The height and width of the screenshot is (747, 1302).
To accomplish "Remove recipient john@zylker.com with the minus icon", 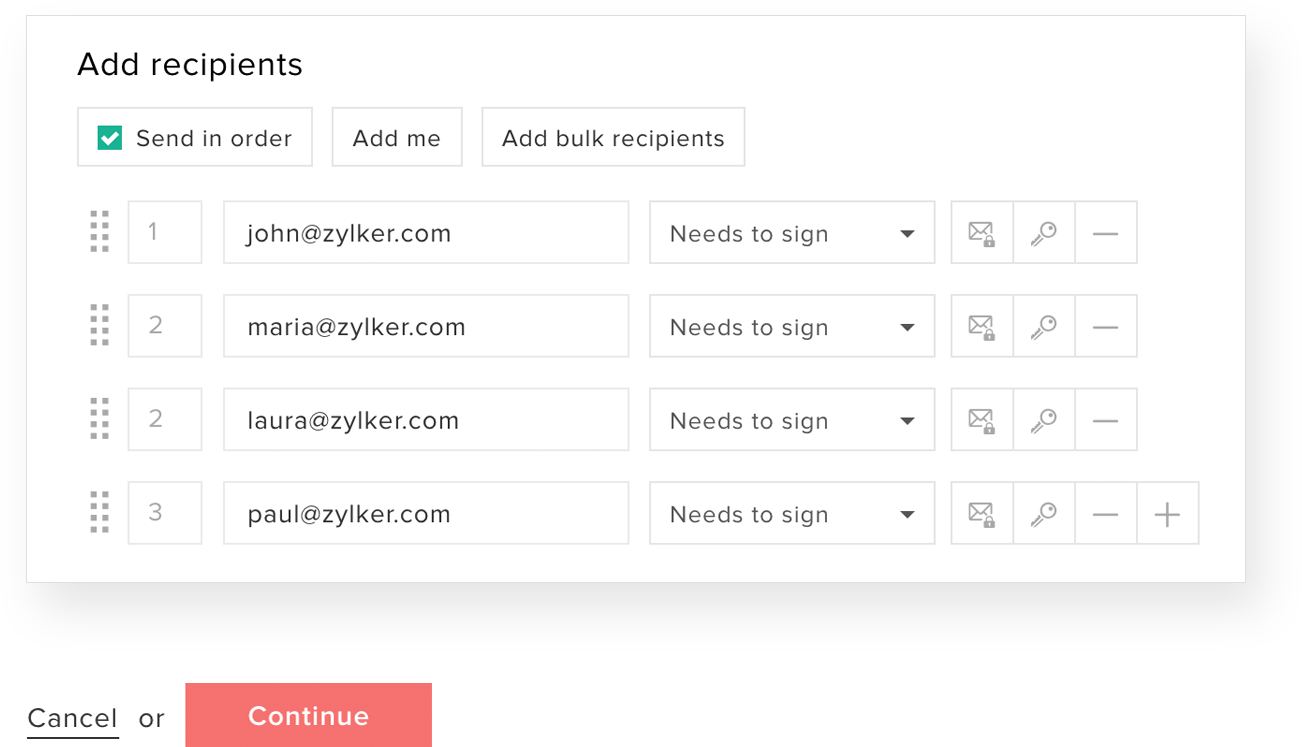I will (x=1106, y=233).
